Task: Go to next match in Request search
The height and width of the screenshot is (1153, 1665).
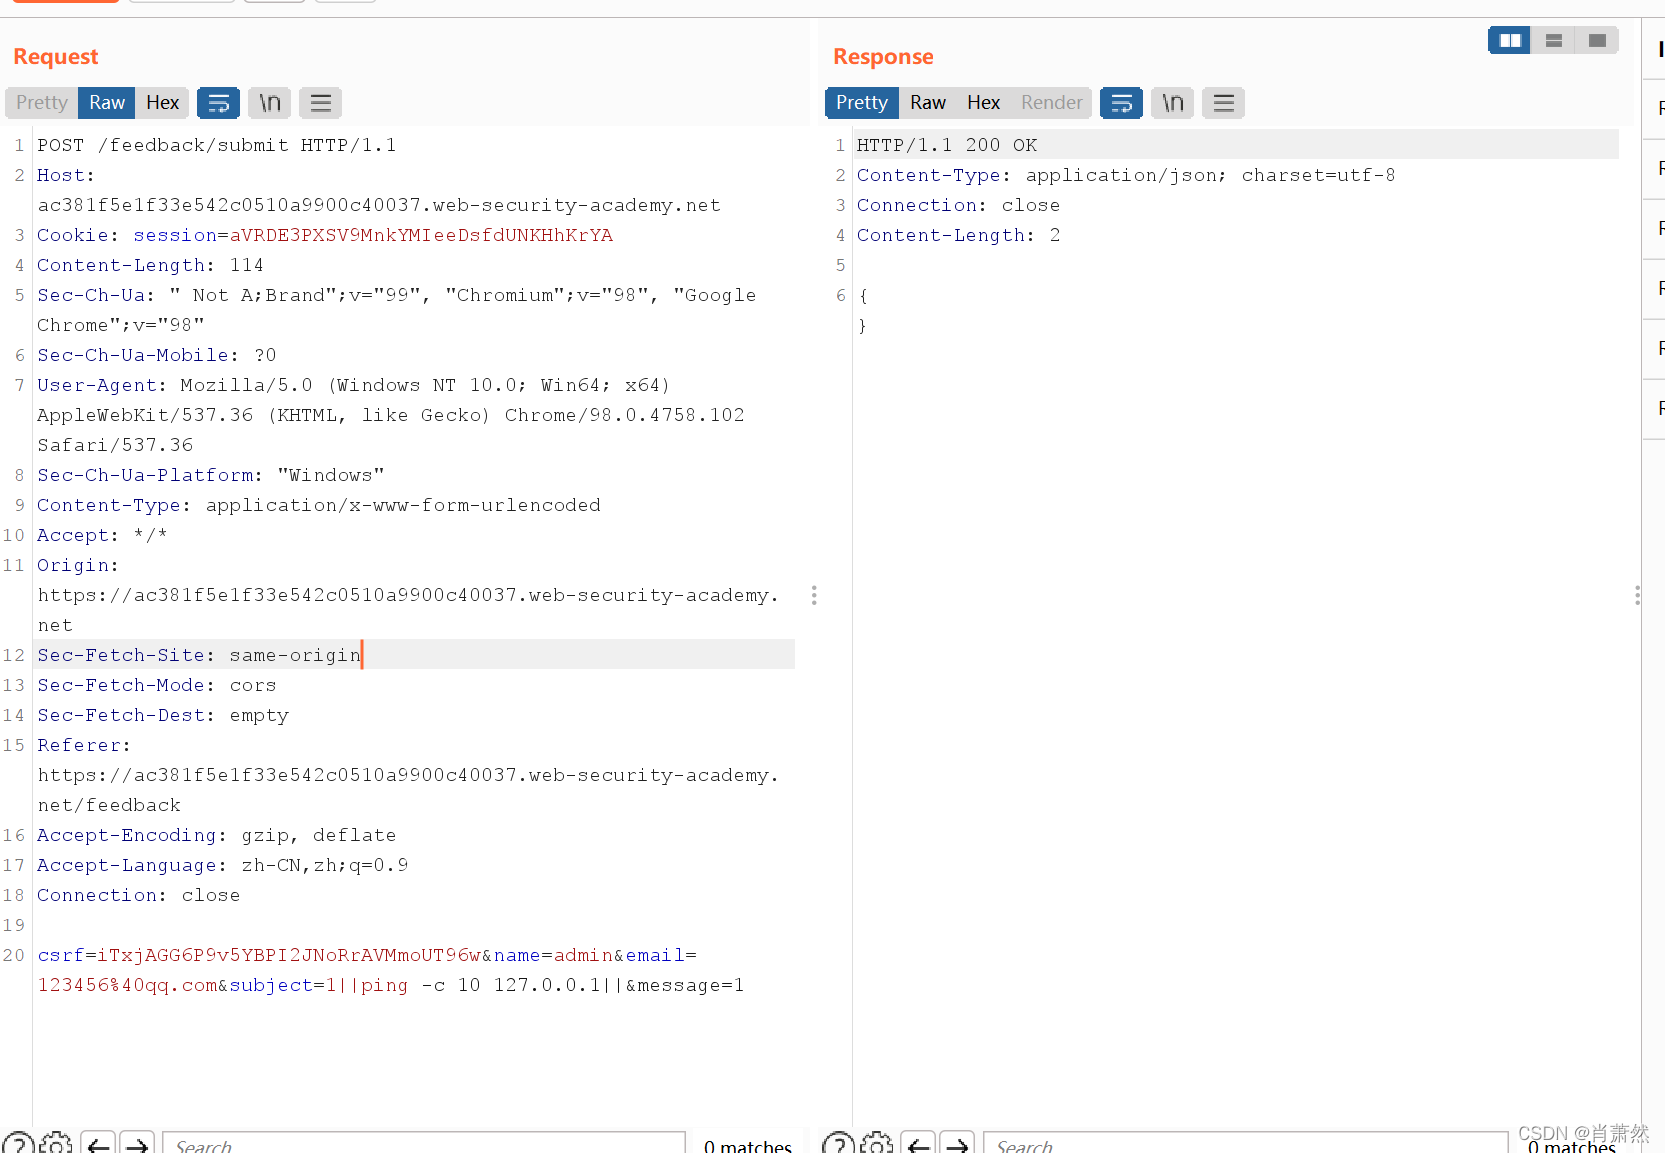Action: 137,1144
